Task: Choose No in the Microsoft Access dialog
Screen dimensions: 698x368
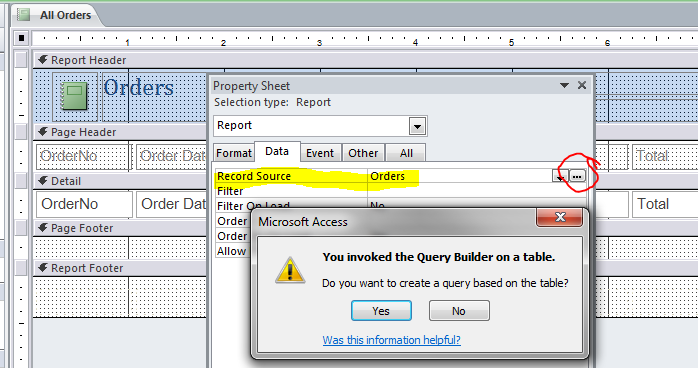Action: 459,311
